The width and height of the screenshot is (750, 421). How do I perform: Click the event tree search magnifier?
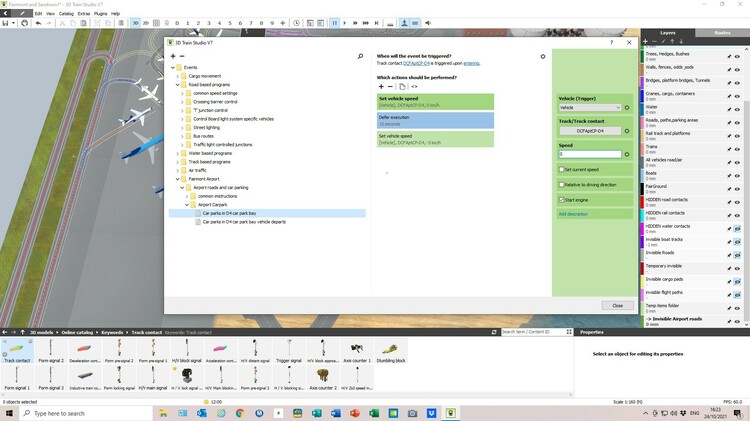(360, 57)
